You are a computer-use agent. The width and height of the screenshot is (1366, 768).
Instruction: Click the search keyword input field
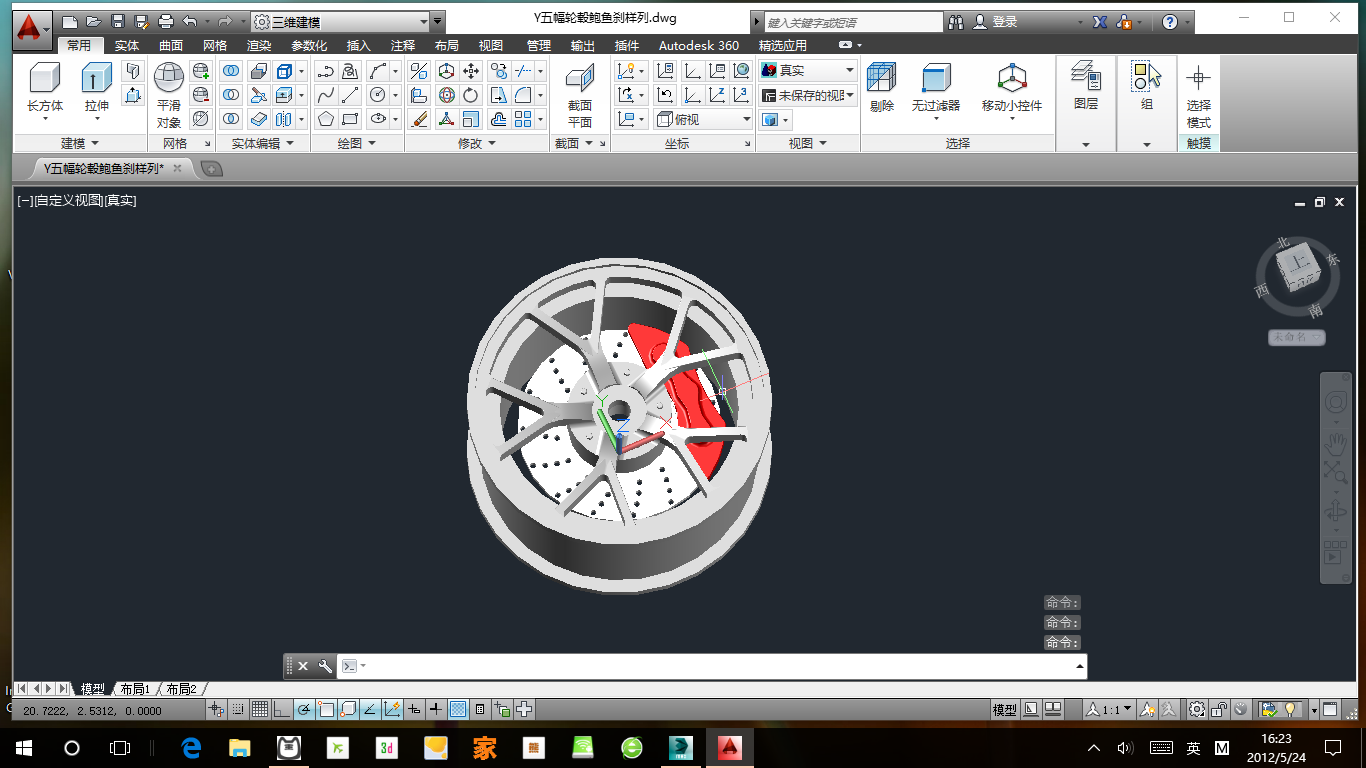point(853,22)
